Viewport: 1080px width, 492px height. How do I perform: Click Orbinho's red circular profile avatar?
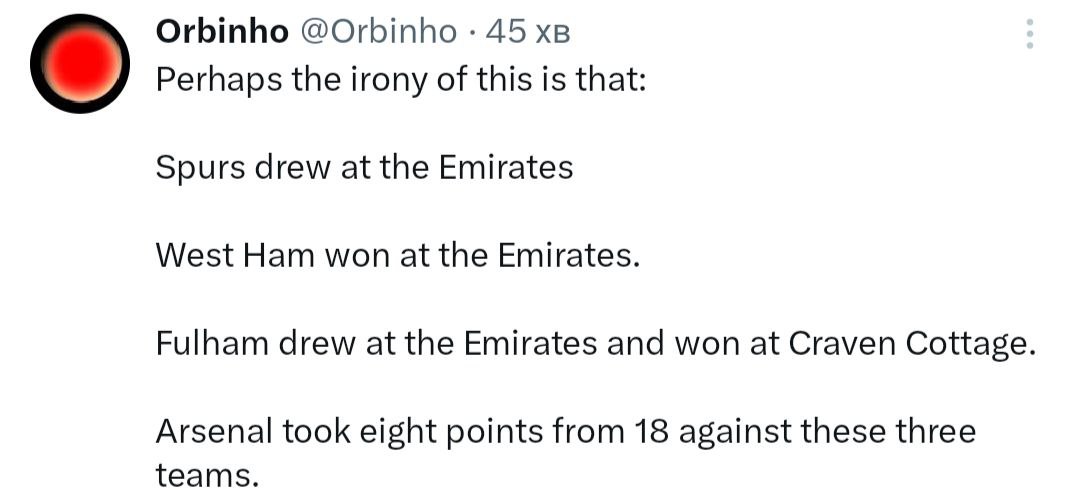(x=80, y=65)
